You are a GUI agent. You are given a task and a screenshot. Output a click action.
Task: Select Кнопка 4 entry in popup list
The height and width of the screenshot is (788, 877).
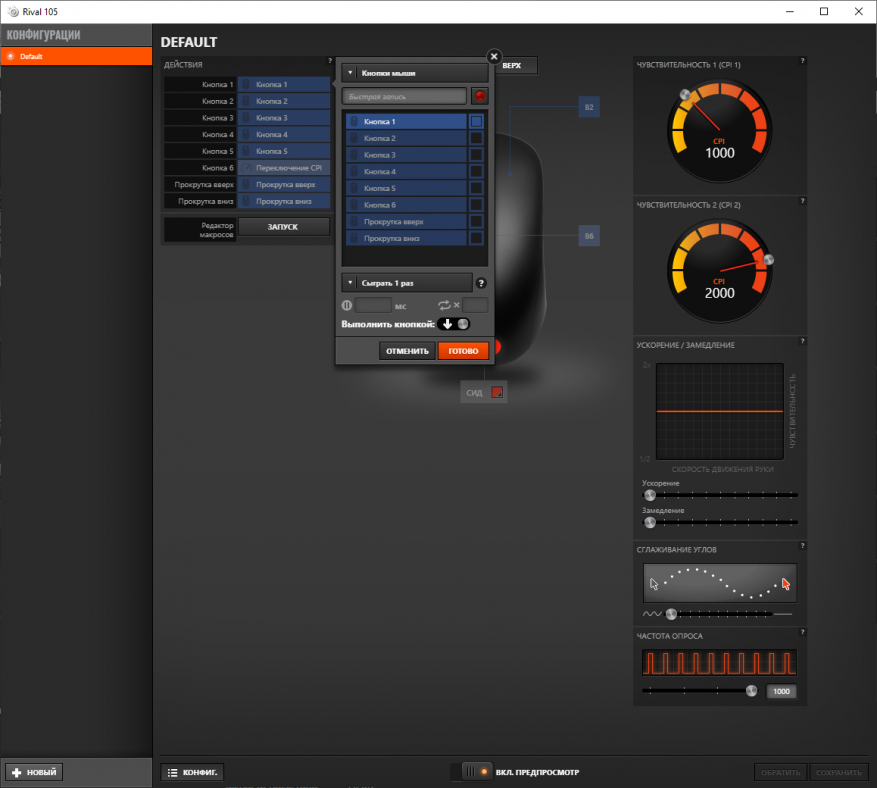[x=406, y=172]
